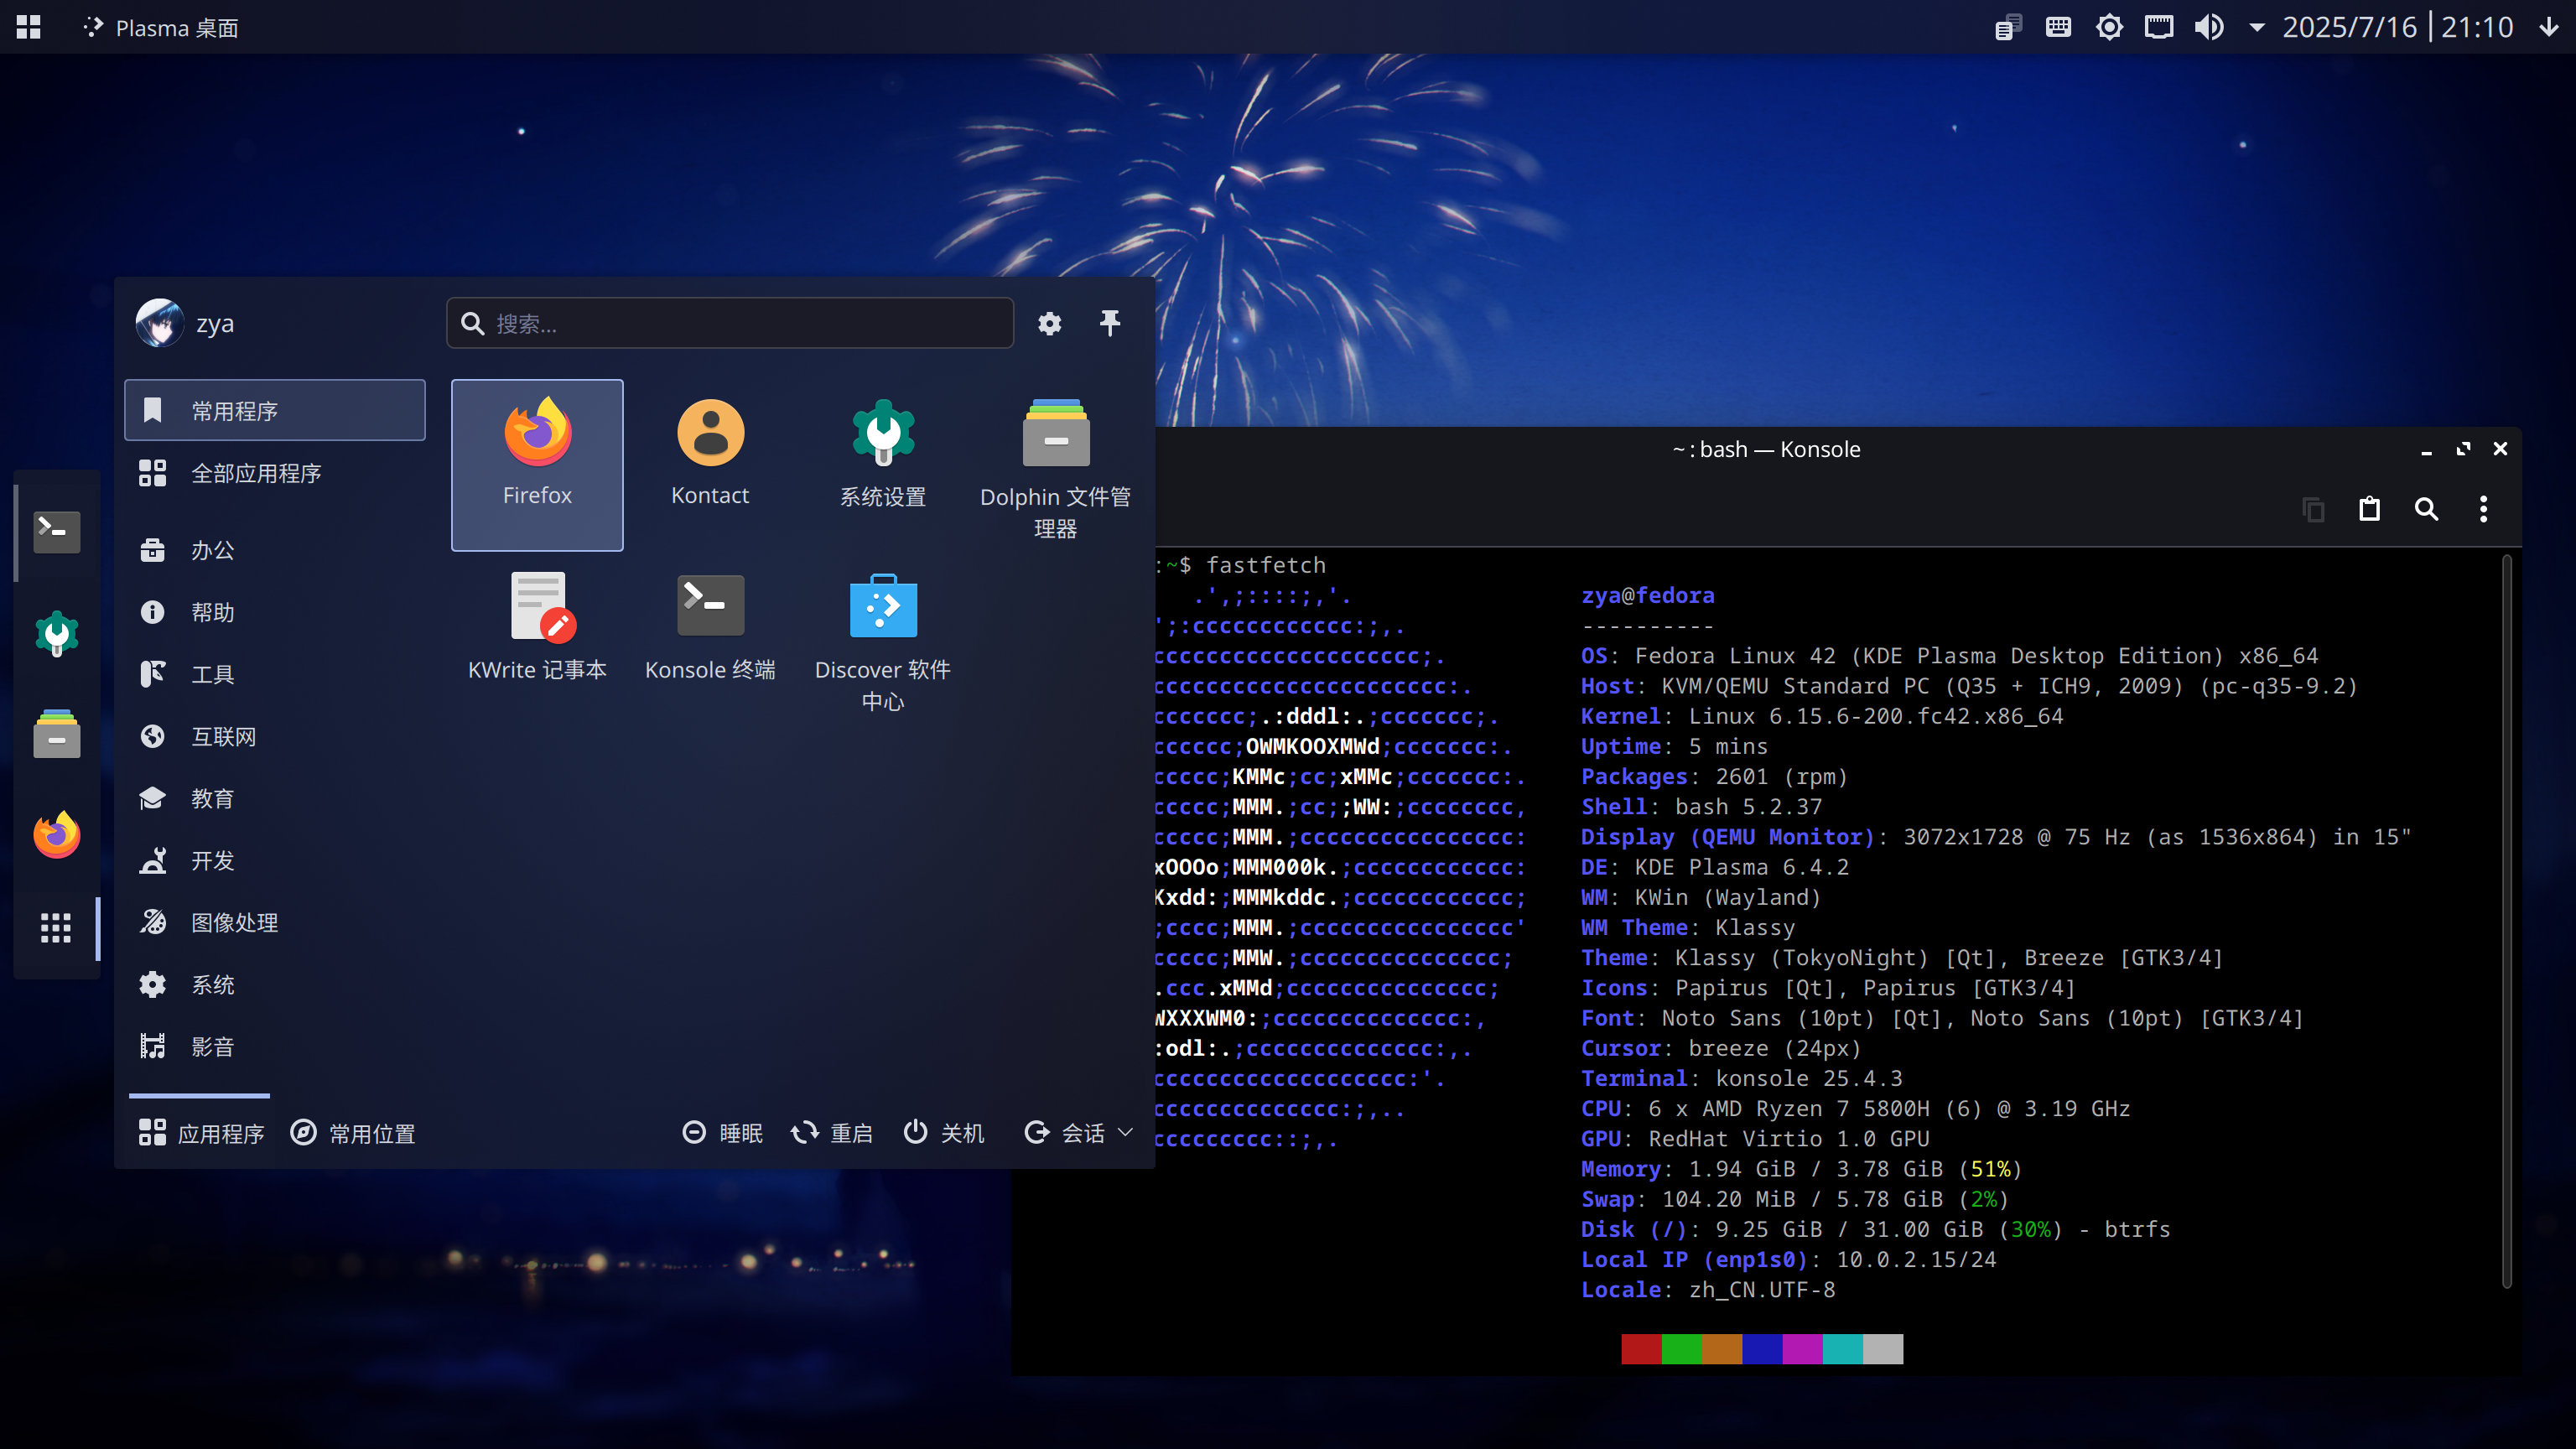
Task: Select the 全部应用程序 category
Action: (x=255, y=473)
